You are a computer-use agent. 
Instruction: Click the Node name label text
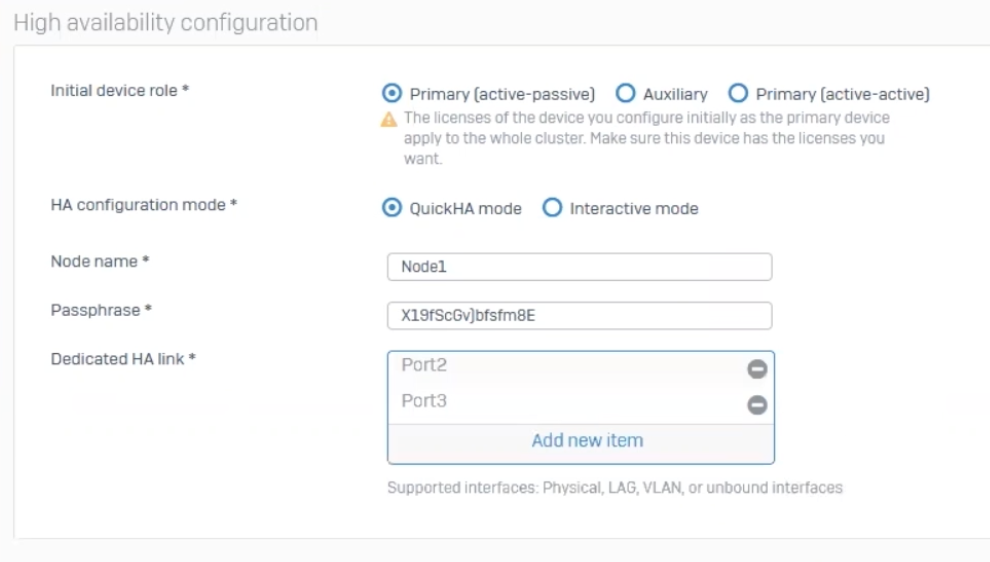pos(99,261)
